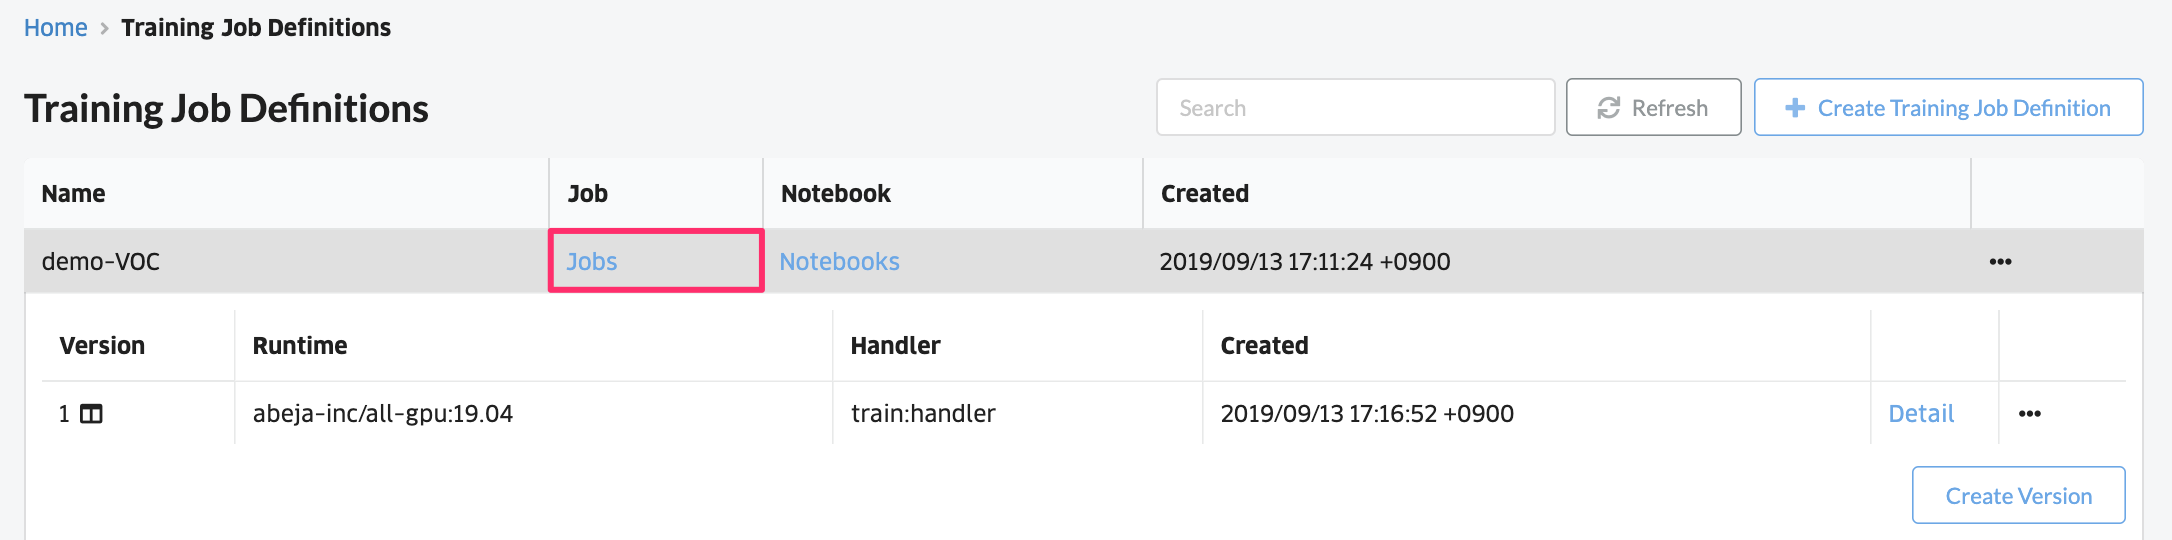The height and width of the screenshot is (540, 2172).
Task: Open the Jobs link for demo-VOC
Action: click(592, 262)
